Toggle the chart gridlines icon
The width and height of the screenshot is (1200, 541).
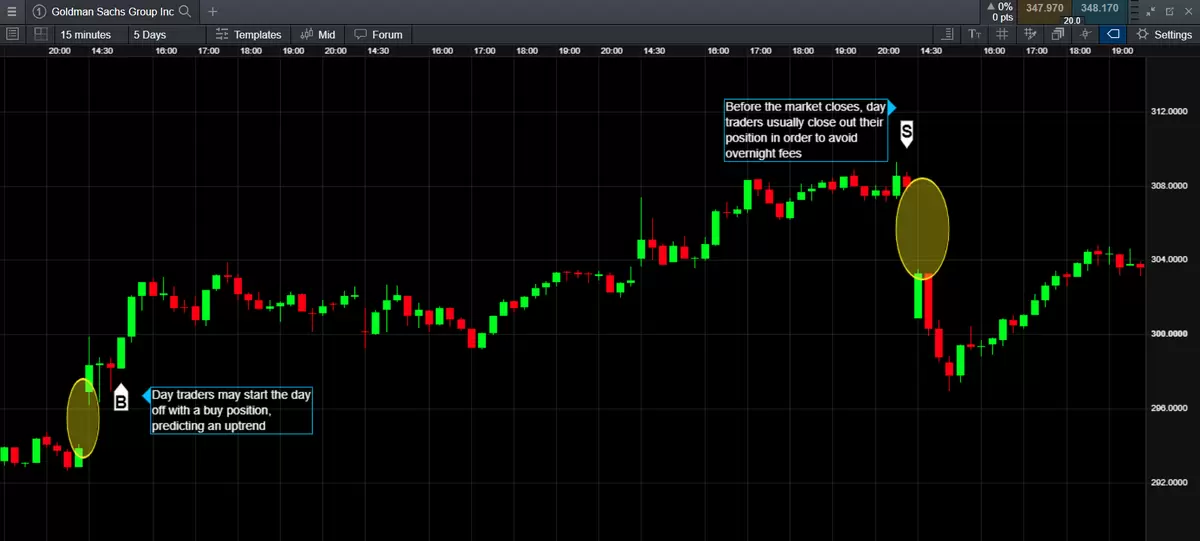[1001, 34]
